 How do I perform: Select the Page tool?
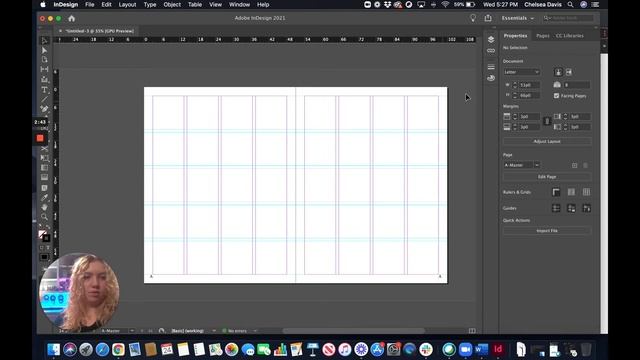click(x=44, y=60)
